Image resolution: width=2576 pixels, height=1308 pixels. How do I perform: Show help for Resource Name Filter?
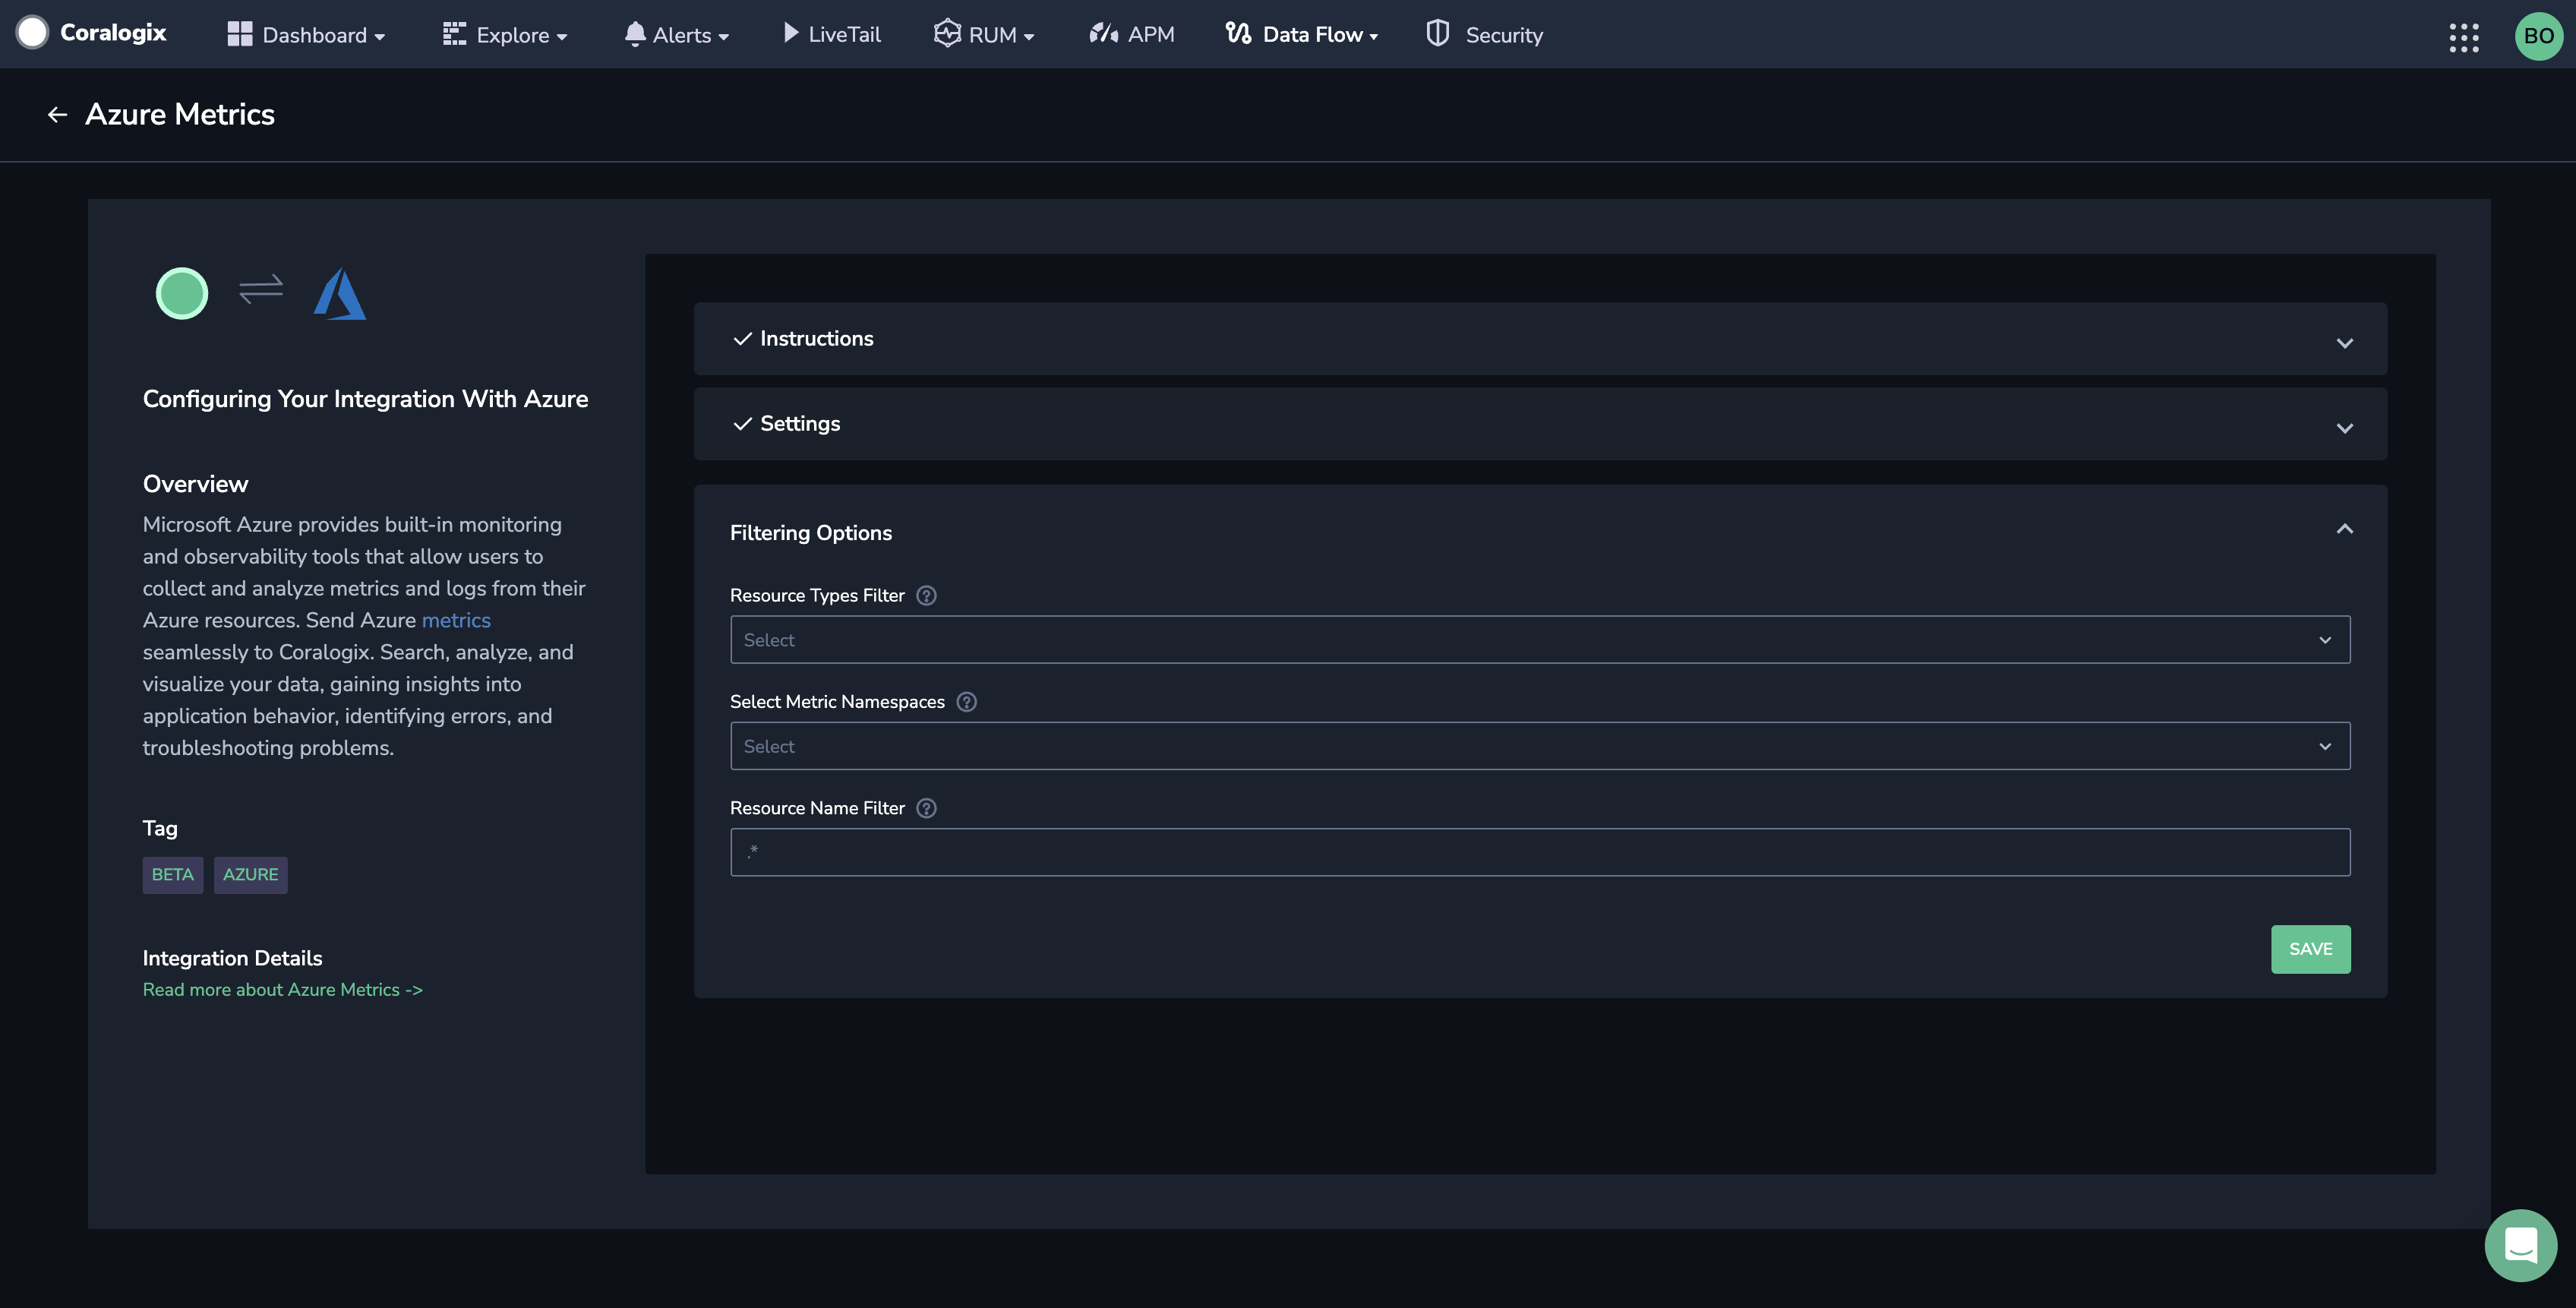(x=926, y=808)
